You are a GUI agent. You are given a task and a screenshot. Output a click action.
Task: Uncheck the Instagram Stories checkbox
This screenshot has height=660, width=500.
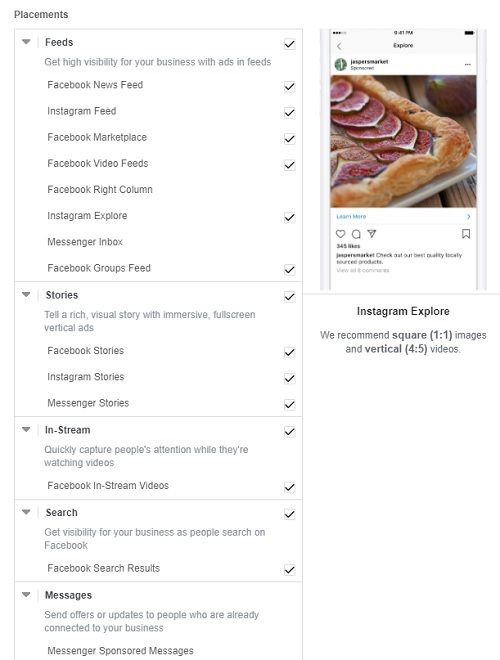pos(290,378)
